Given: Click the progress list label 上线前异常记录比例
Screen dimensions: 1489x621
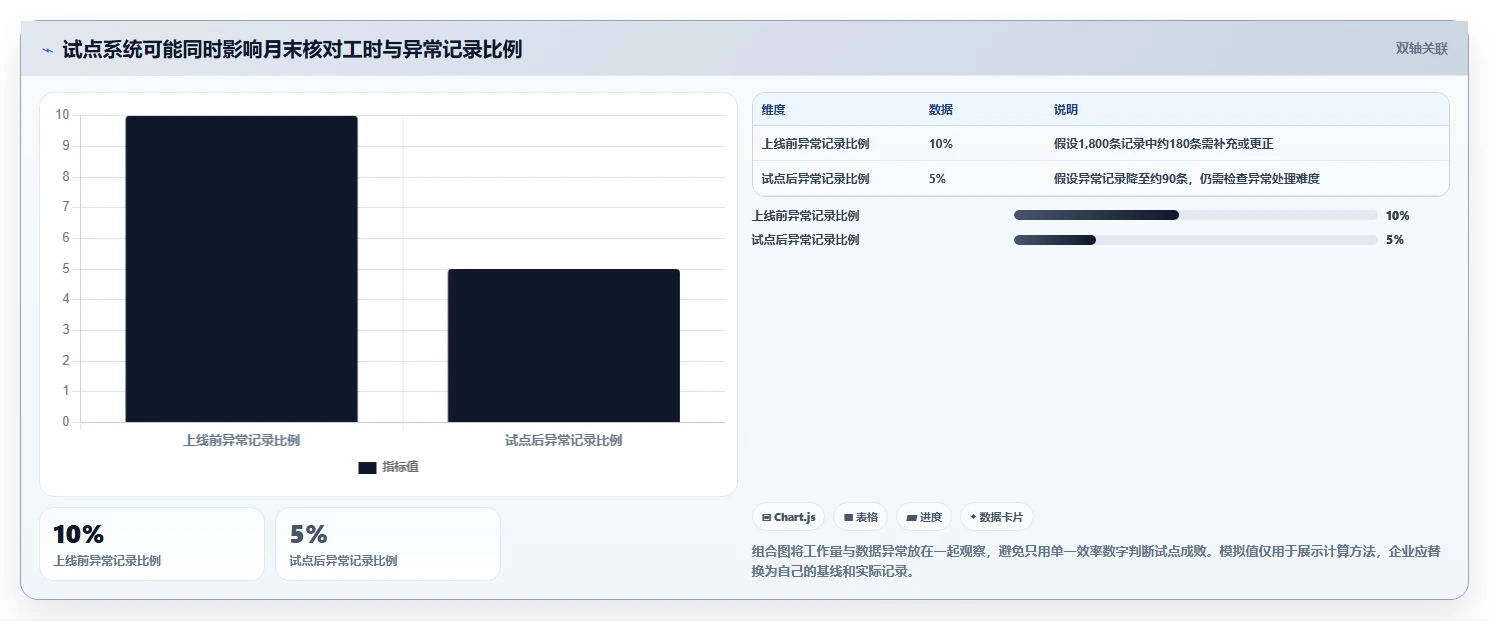Looking at the screenshot, I should pos(806,215).
